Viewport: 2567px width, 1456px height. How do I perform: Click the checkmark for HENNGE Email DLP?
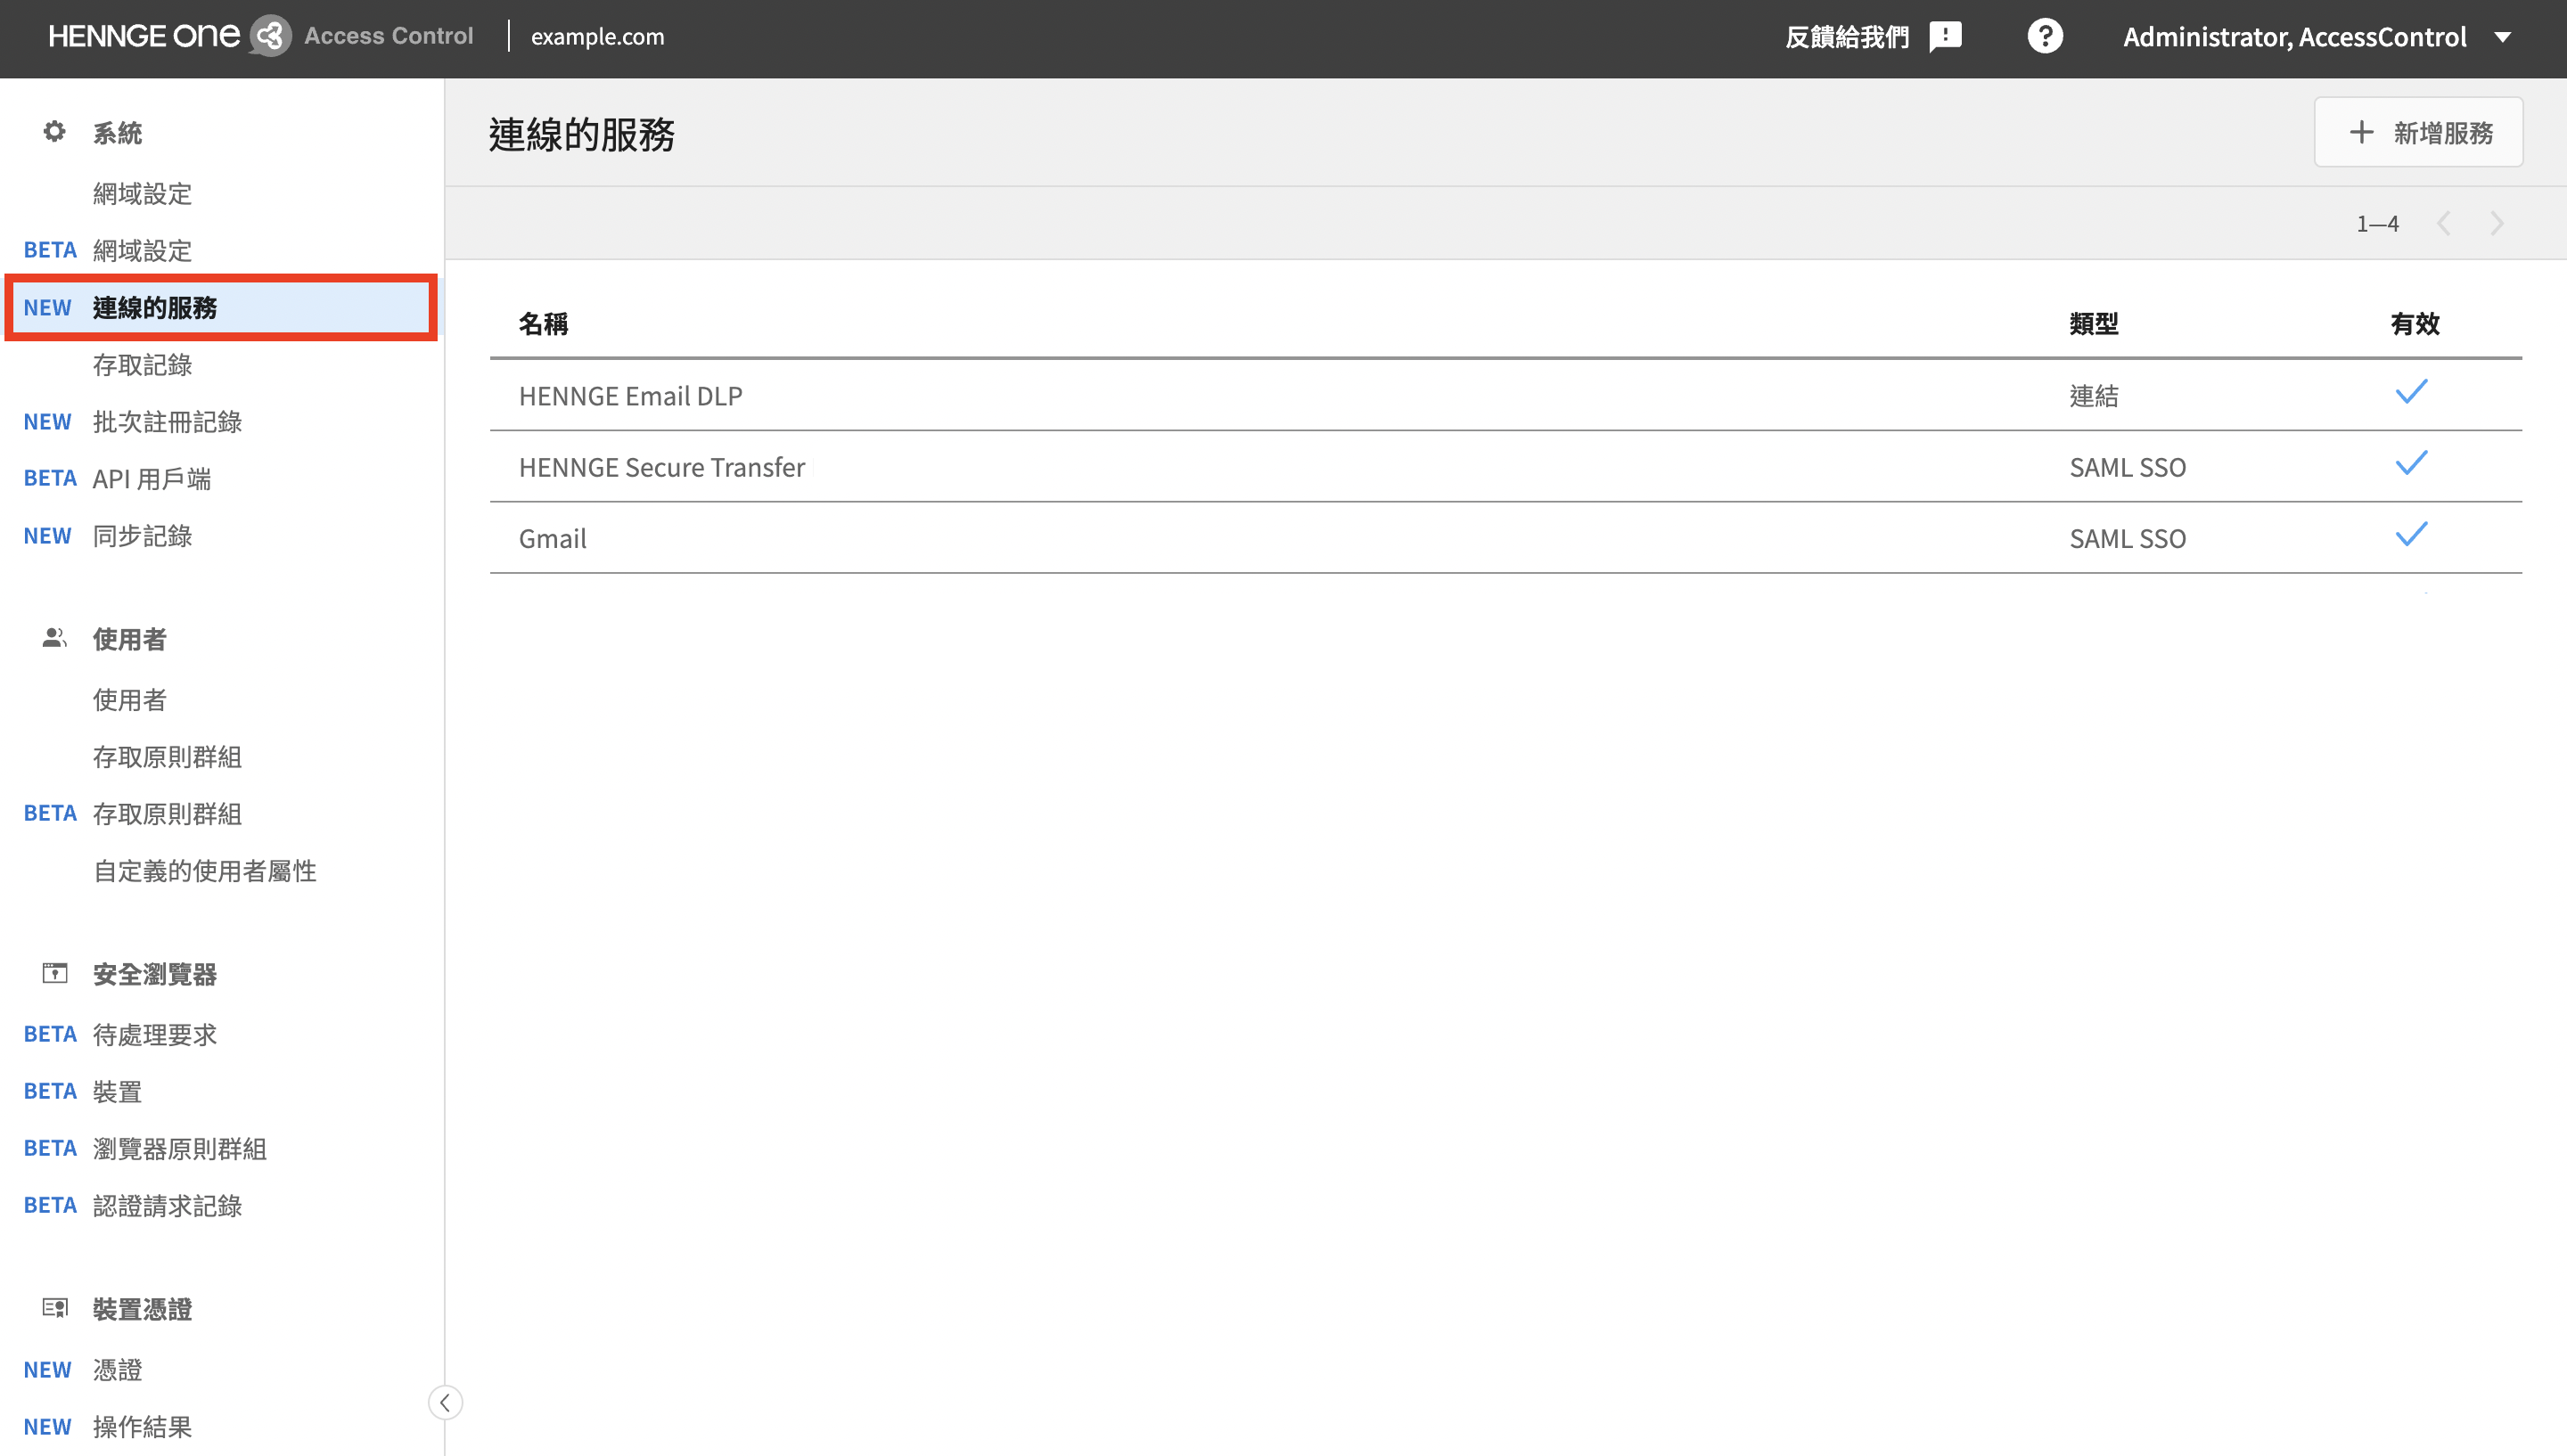click(2411, 392)
